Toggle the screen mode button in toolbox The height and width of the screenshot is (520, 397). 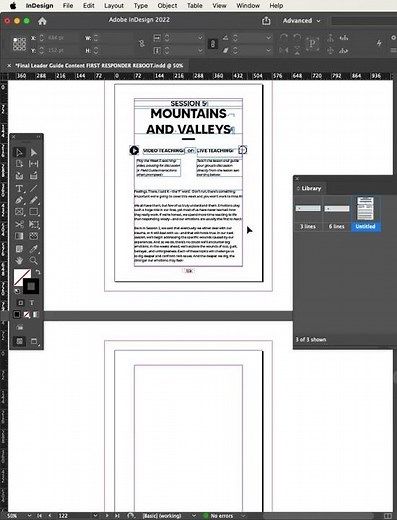34,341
